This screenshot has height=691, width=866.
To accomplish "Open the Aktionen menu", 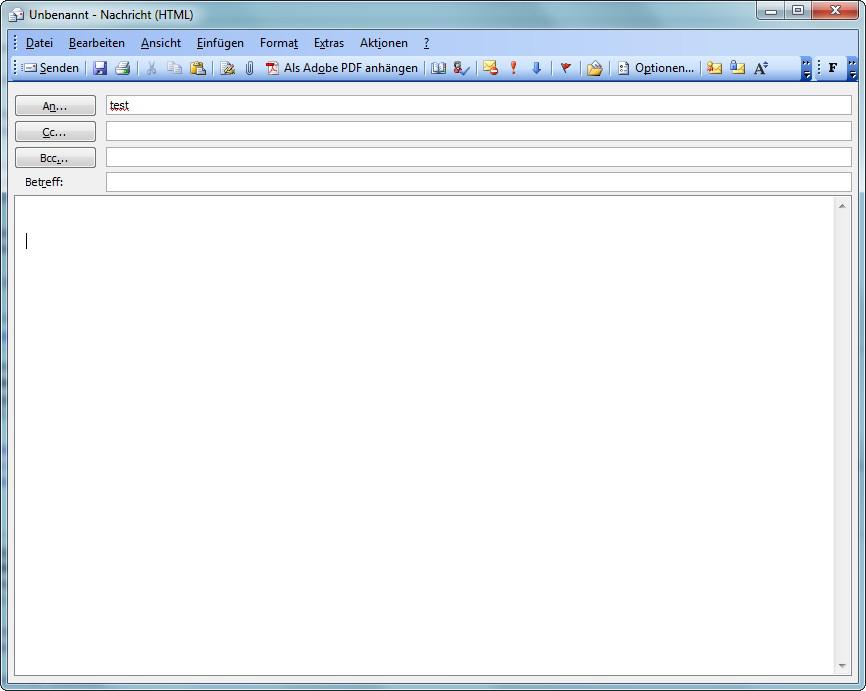I will (384, 43).
